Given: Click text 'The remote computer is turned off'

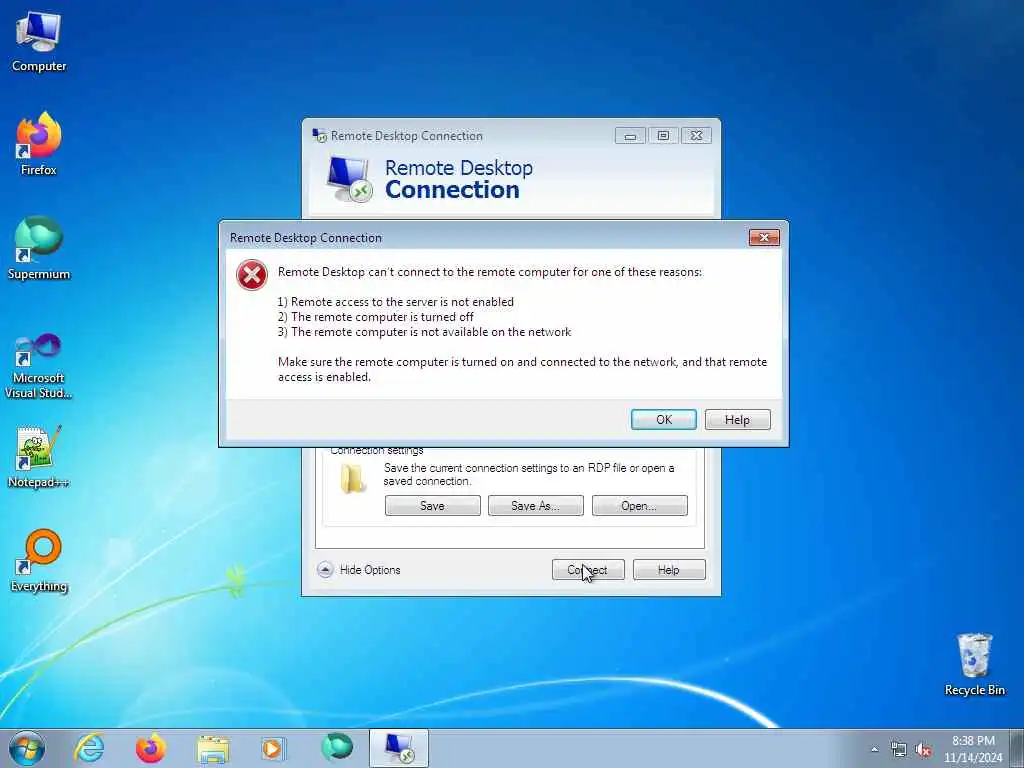Looking at the screenshot, I should (382, 317).
